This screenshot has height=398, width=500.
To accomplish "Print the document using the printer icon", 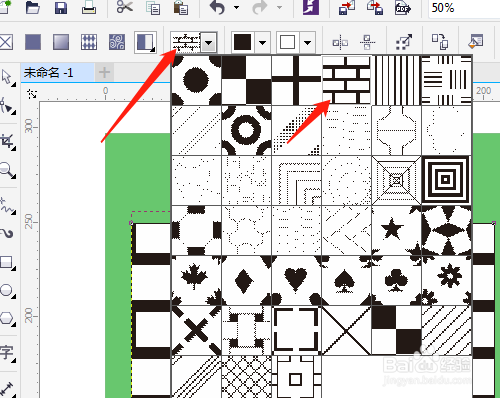I will 89,7.
